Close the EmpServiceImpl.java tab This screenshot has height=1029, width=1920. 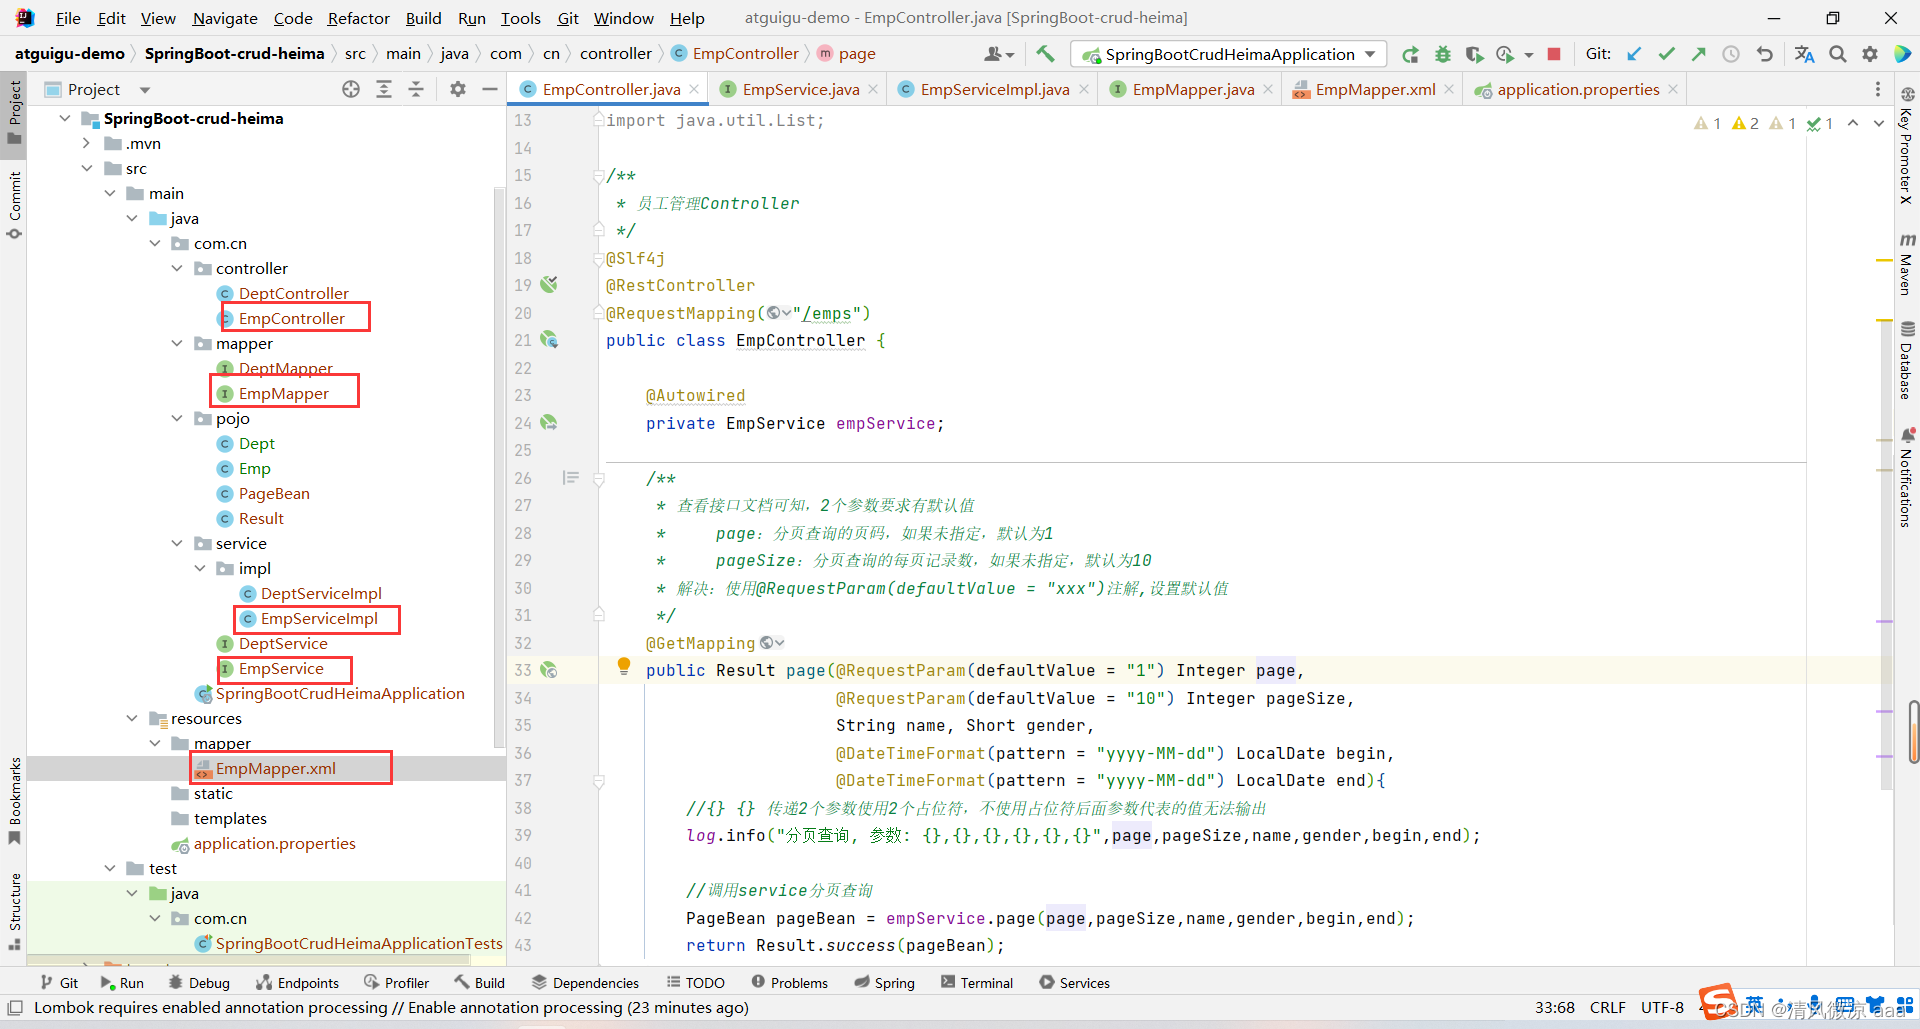pyautogui.click(x=1084, y=89)
